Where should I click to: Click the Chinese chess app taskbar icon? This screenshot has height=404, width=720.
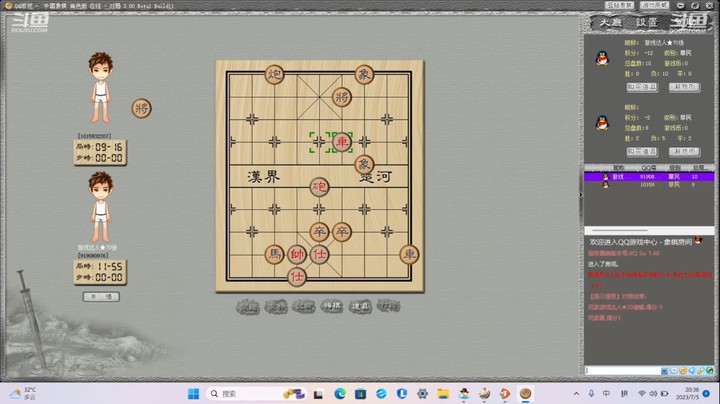[525, 393]
